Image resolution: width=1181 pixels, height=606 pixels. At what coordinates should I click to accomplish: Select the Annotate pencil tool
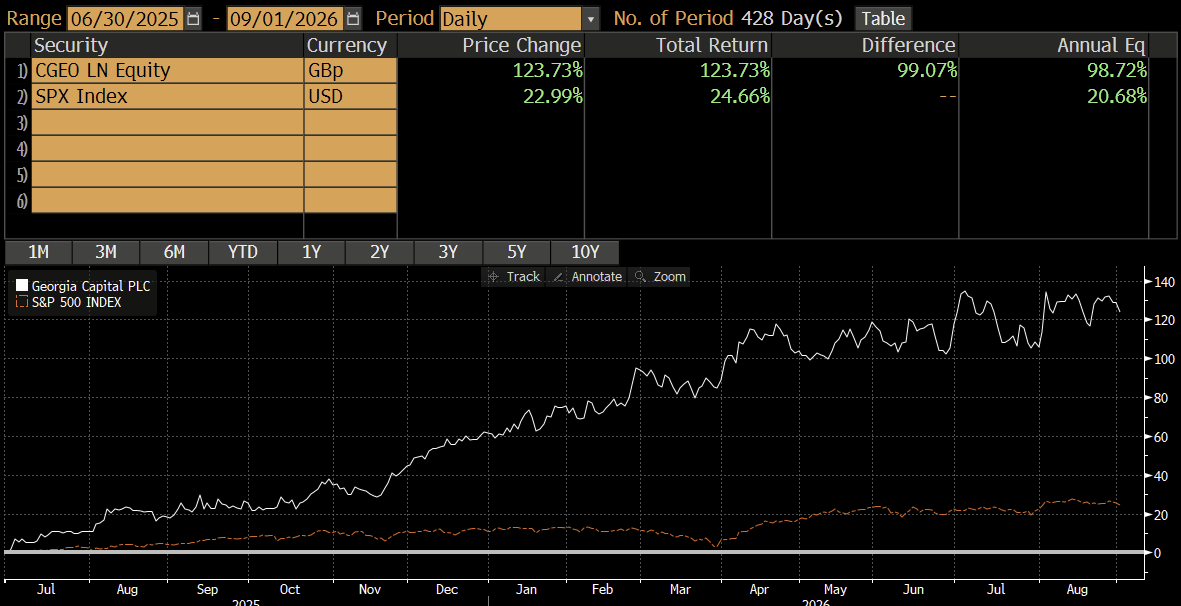tap(586, 277)
